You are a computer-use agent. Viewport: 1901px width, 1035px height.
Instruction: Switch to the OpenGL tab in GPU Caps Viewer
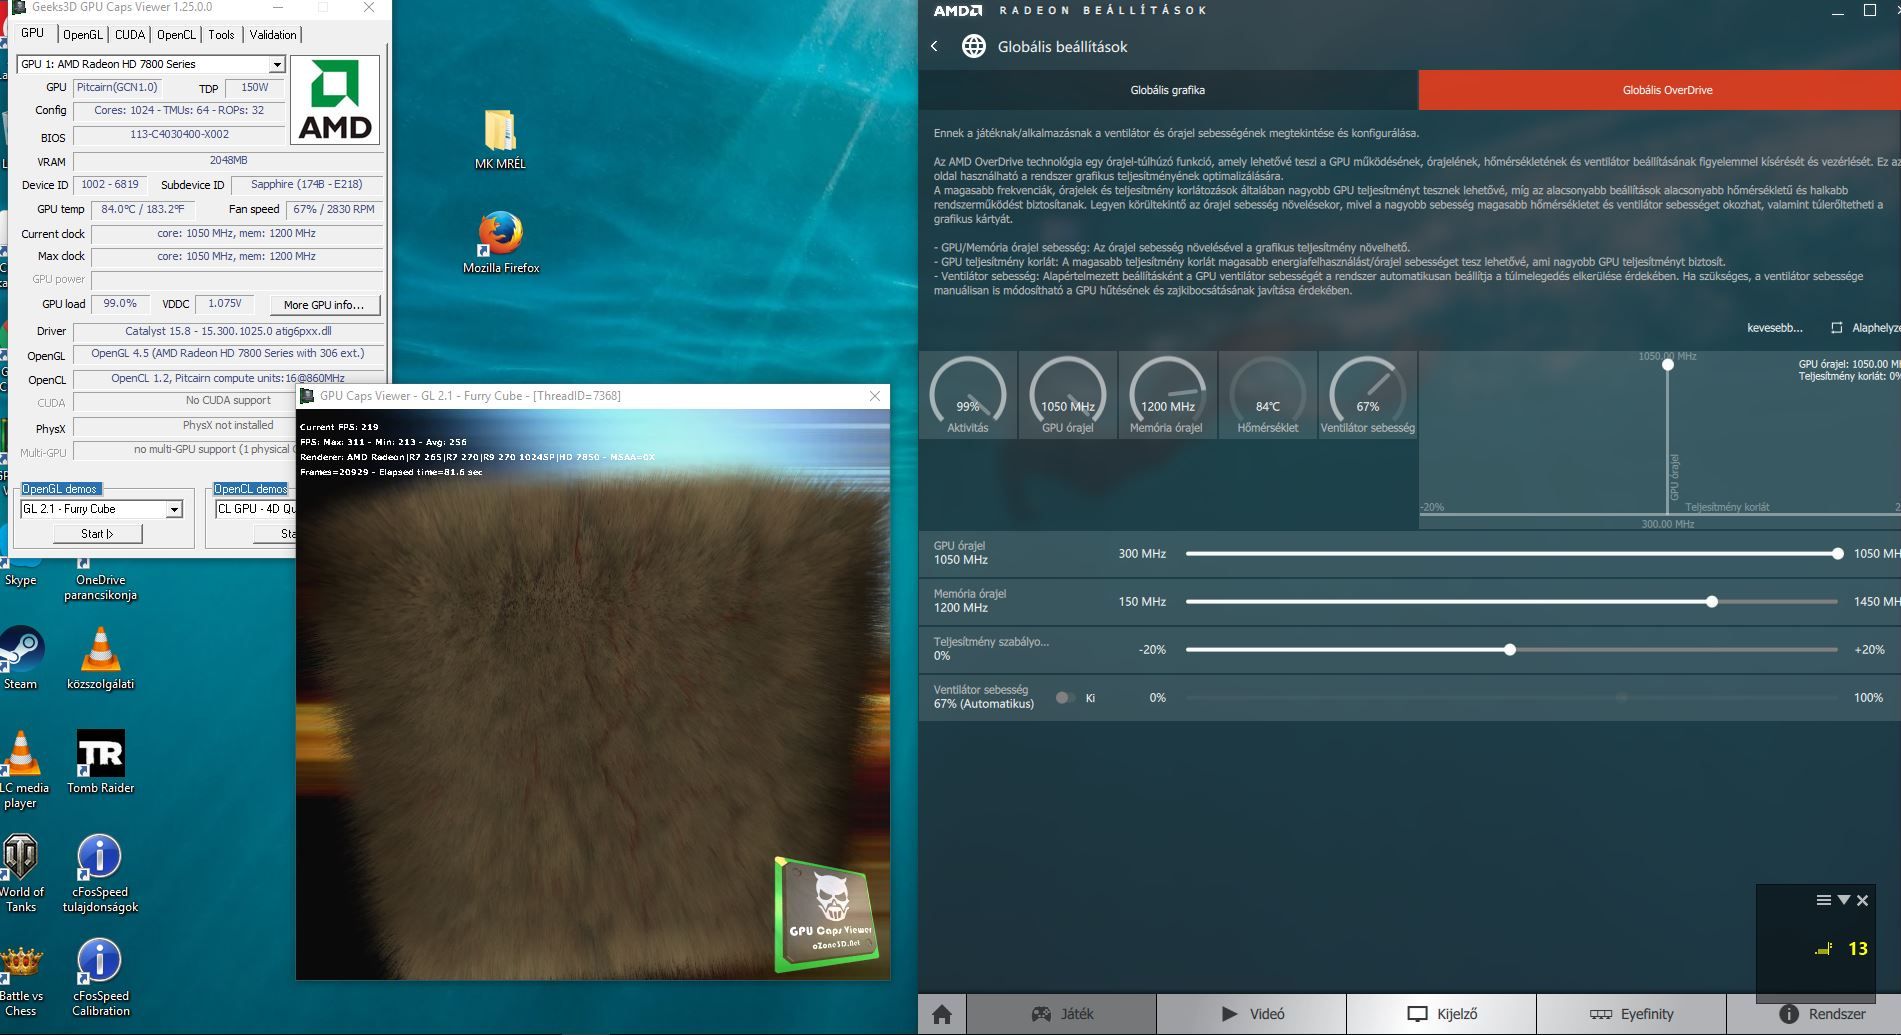[x=82, y=35]
